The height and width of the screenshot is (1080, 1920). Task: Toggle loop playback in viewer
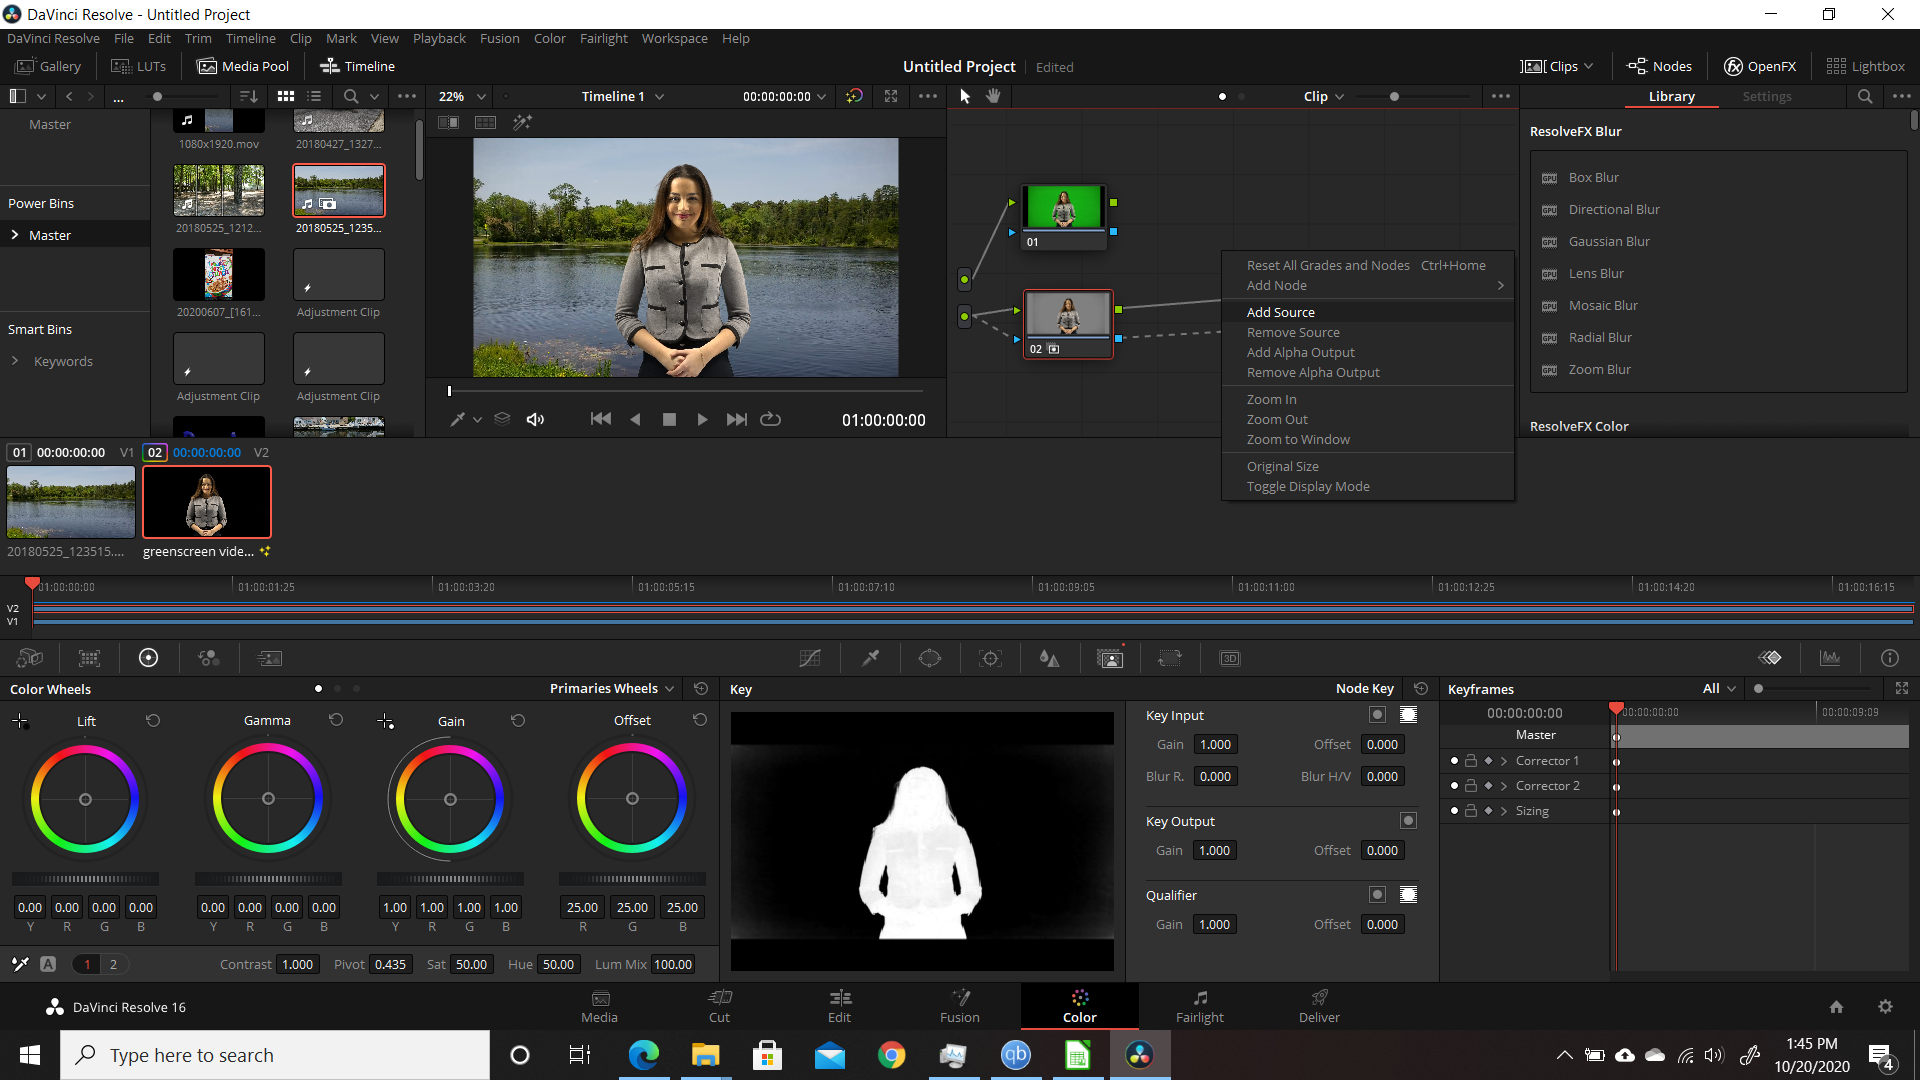pyautogui.click(x=770, y=419)
